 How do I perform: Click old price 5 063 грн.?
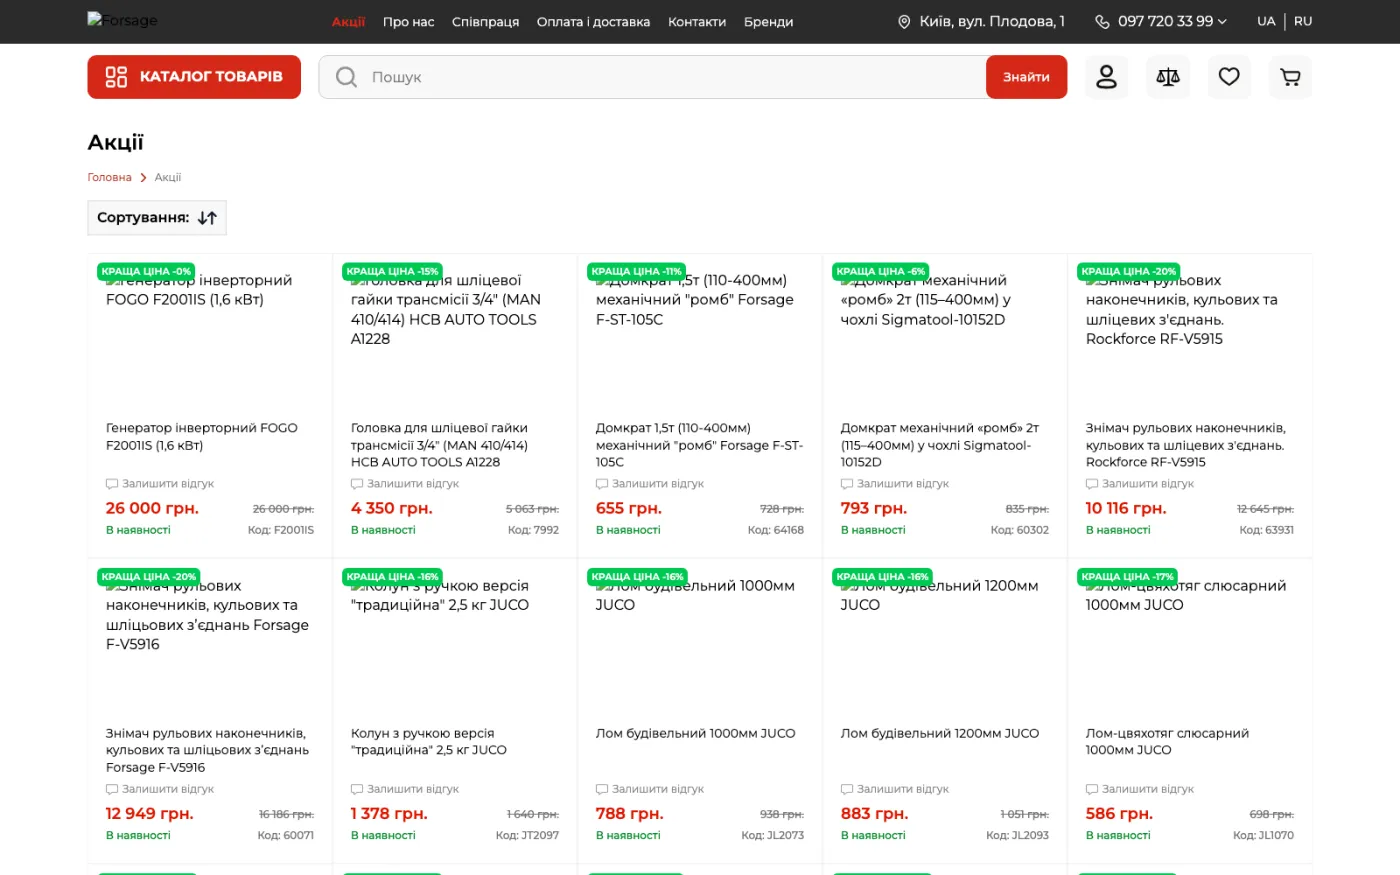(x=532, y=509)
